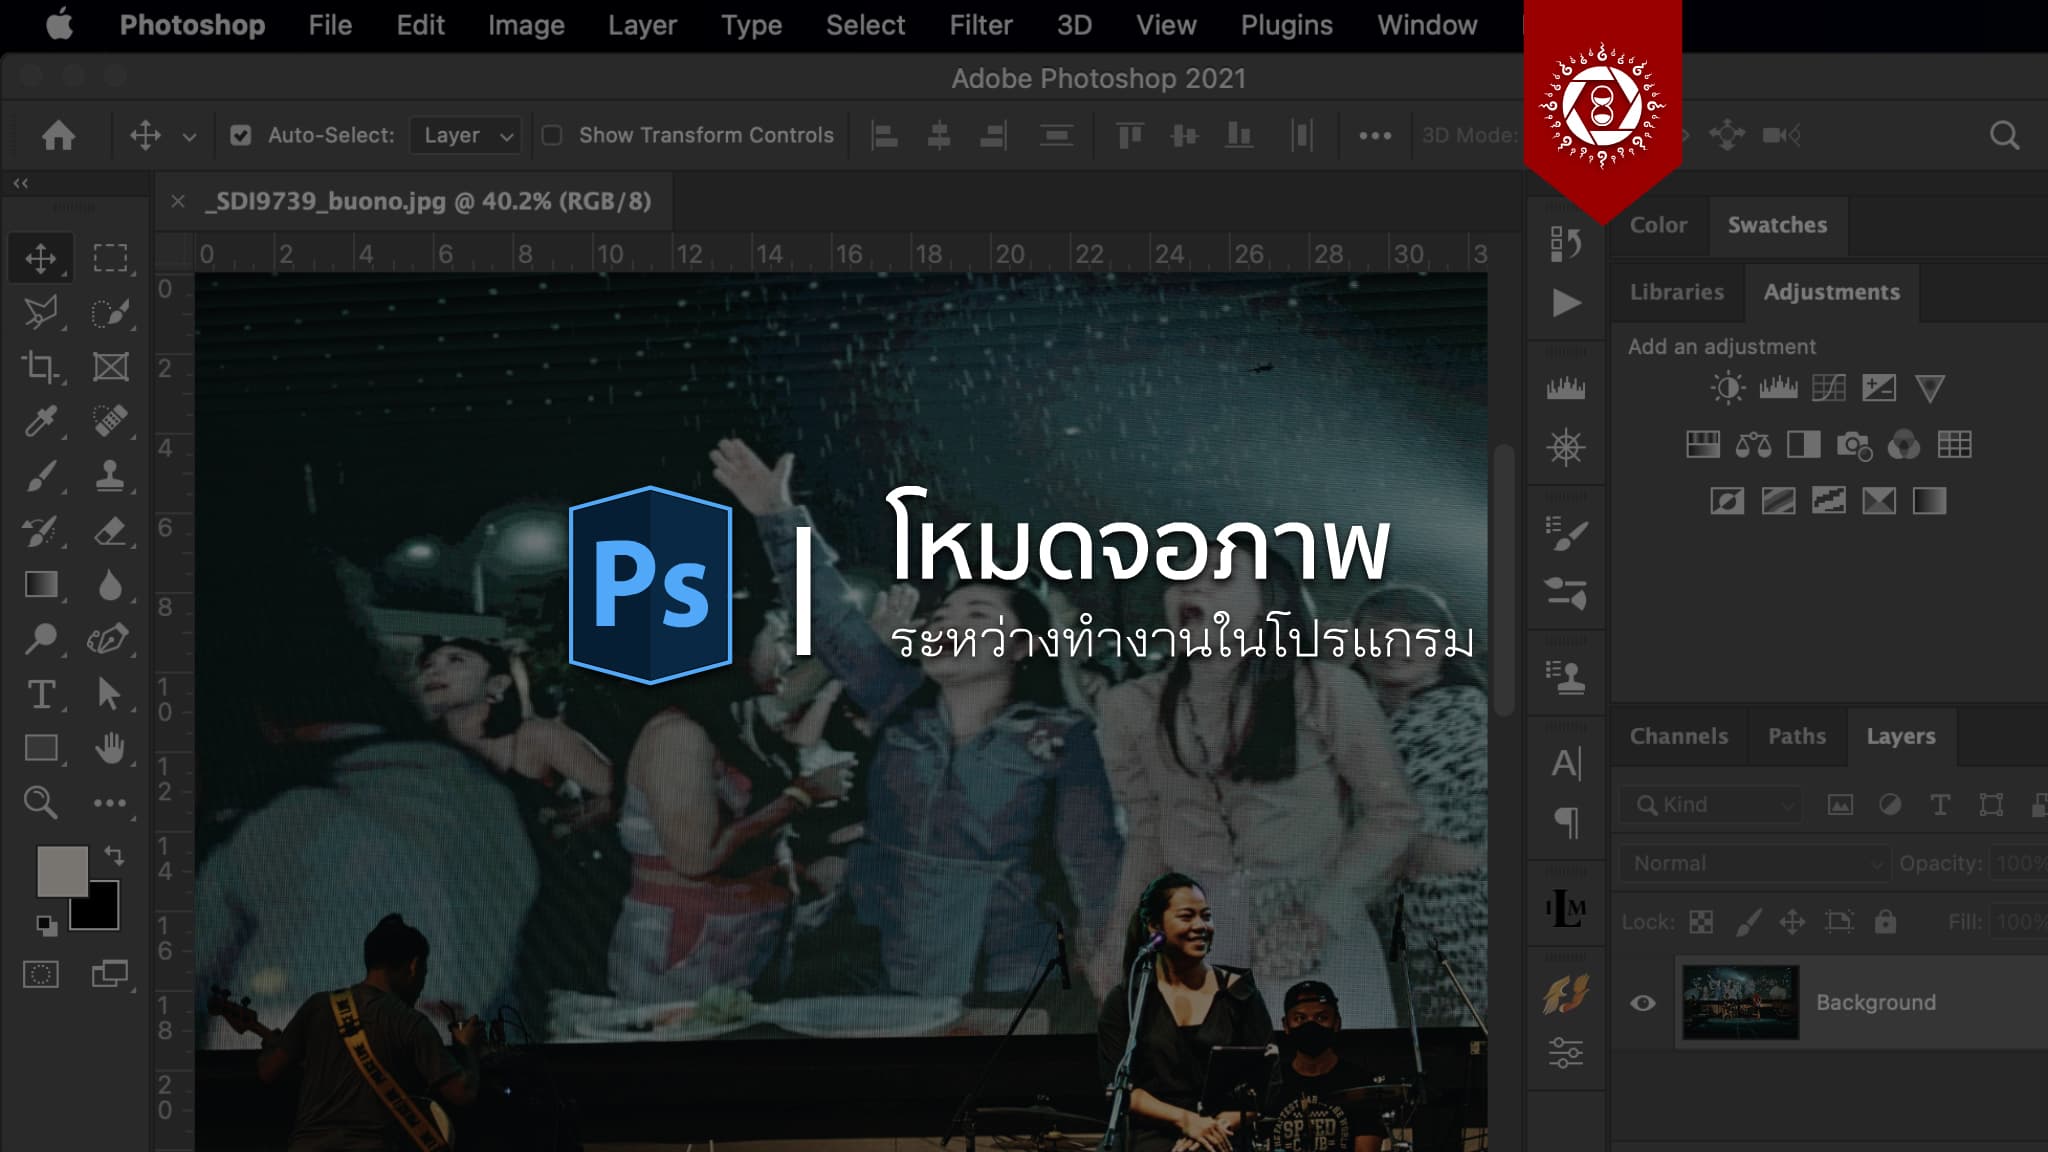Toggle lock transparent pixels

[1701, 922]
